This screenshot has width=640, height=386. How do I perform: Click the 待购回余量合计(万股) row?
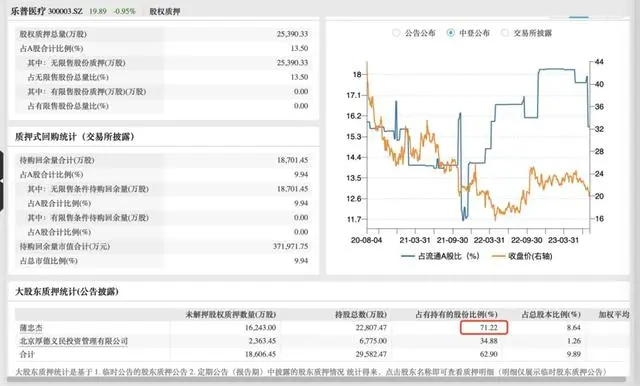163,160
